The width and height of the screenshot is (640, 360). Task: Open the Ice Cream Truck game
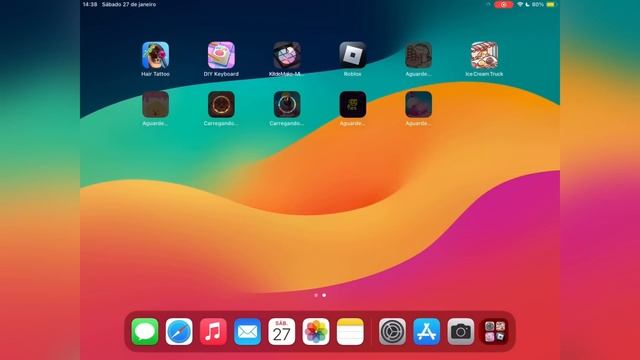pos(484,55)
